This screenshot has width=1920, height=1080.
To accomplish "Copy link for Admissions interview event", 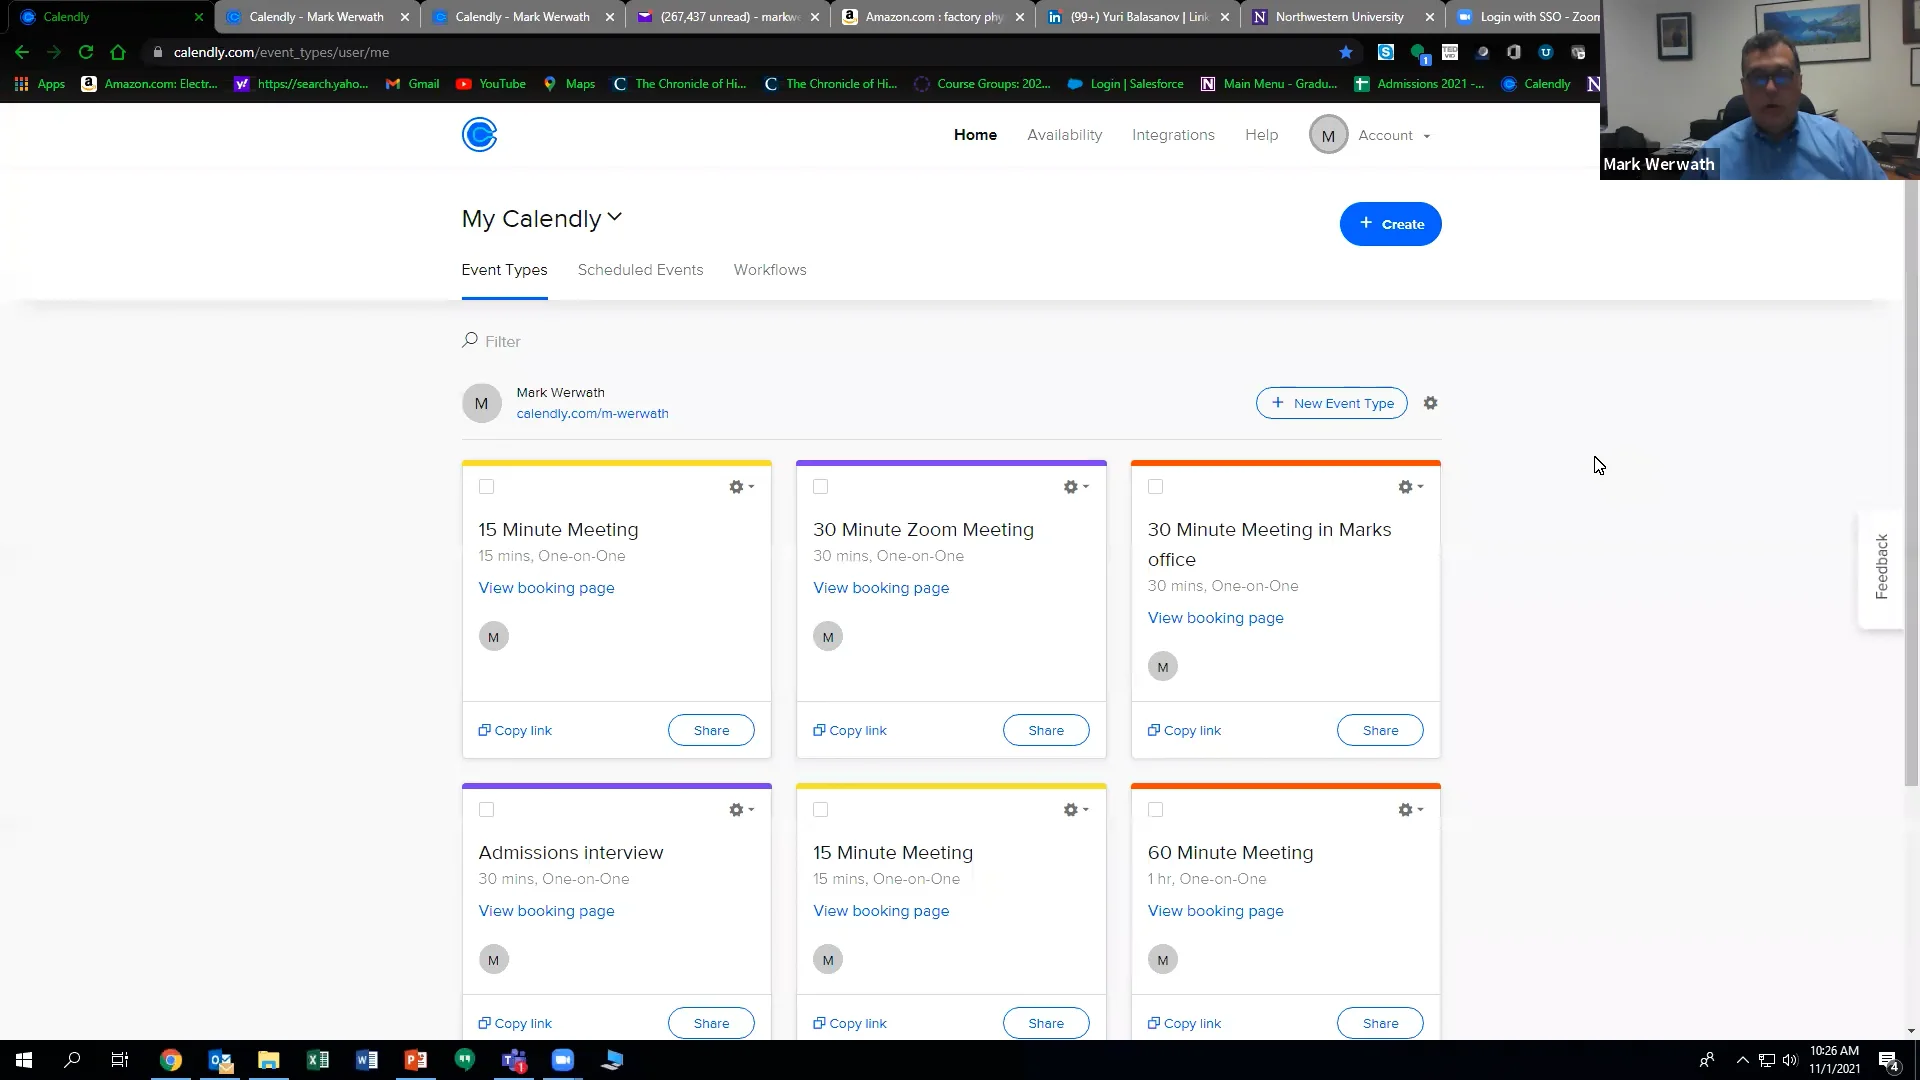I will click(515, 1023).
